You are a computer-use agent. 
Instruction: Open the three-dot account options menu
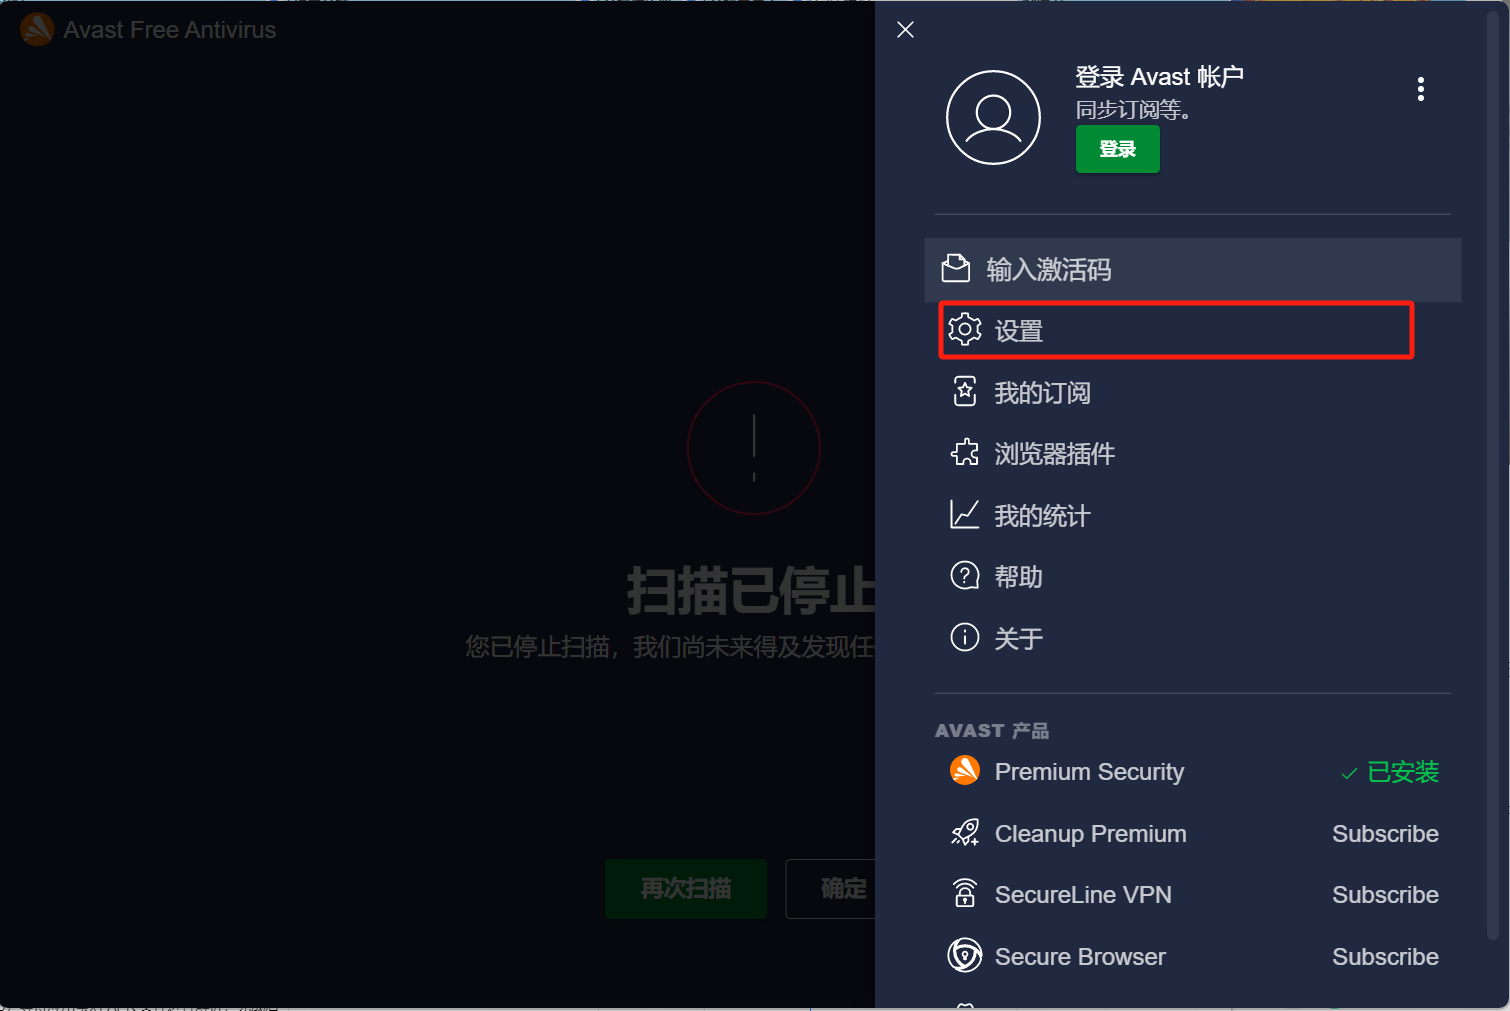pos(1420,89)
